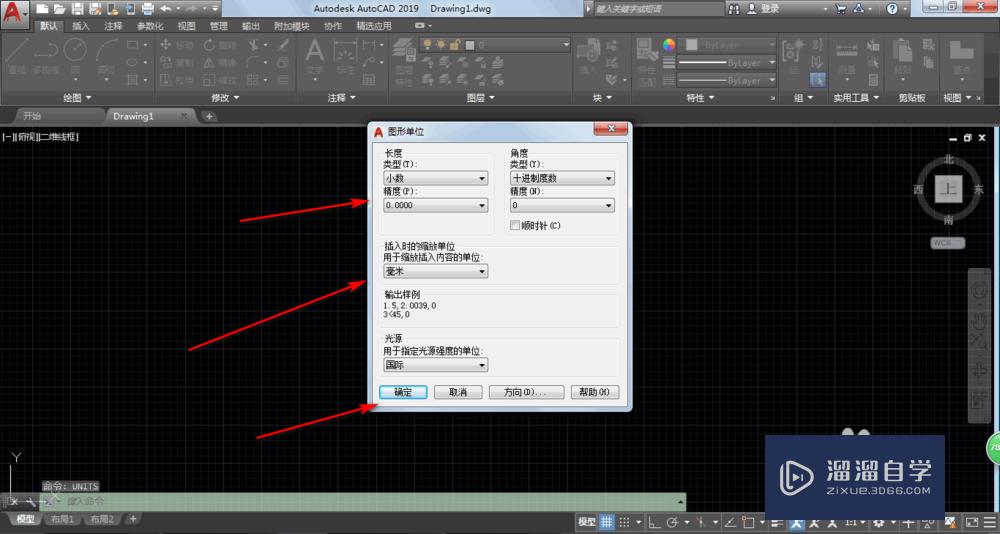Click the Match Properties icon
The width and height of the screenshot is (1000, 534).
647,61
